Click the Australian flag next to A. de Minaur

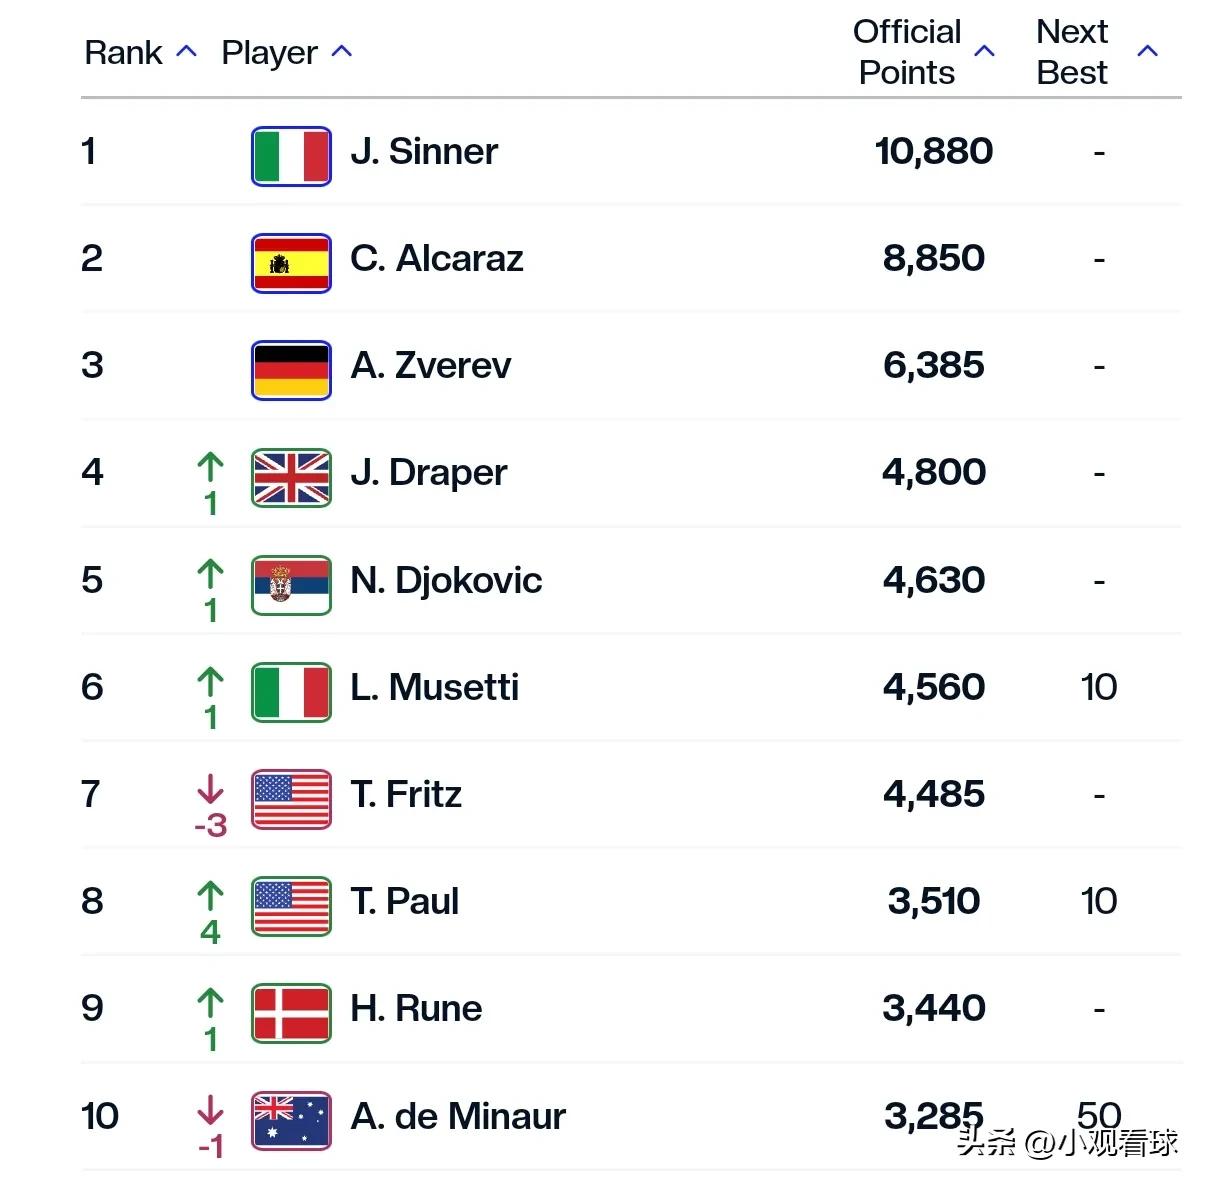291,1120
